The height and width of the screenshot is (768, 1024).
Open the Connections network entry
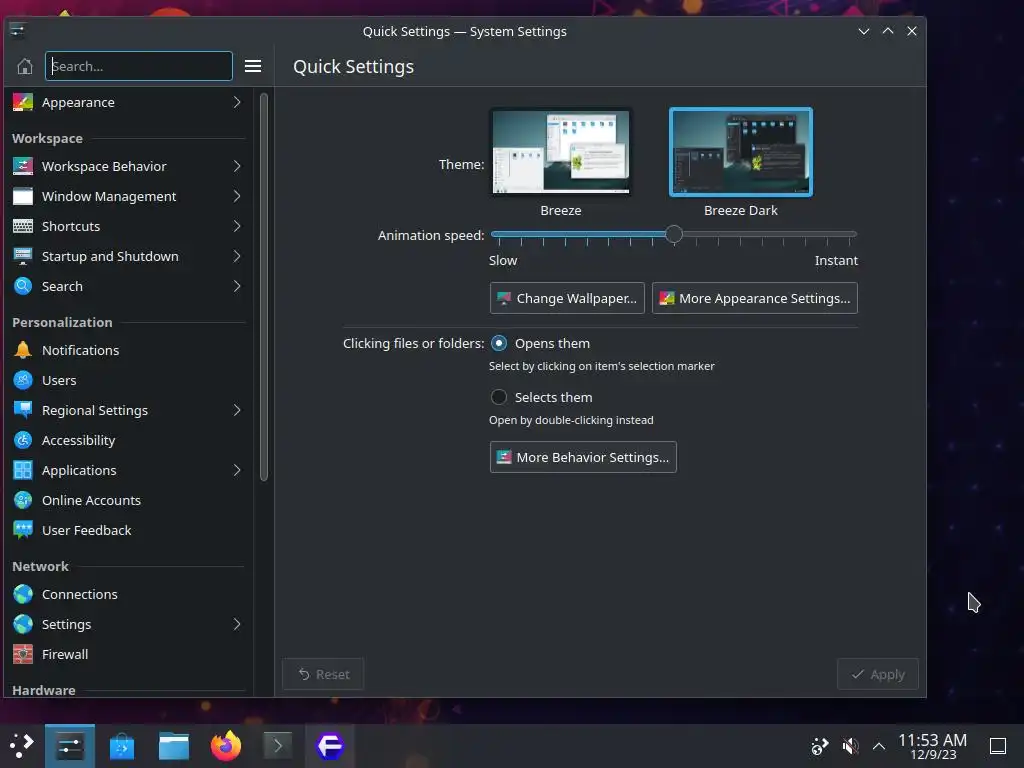click(x=128, y=595)
